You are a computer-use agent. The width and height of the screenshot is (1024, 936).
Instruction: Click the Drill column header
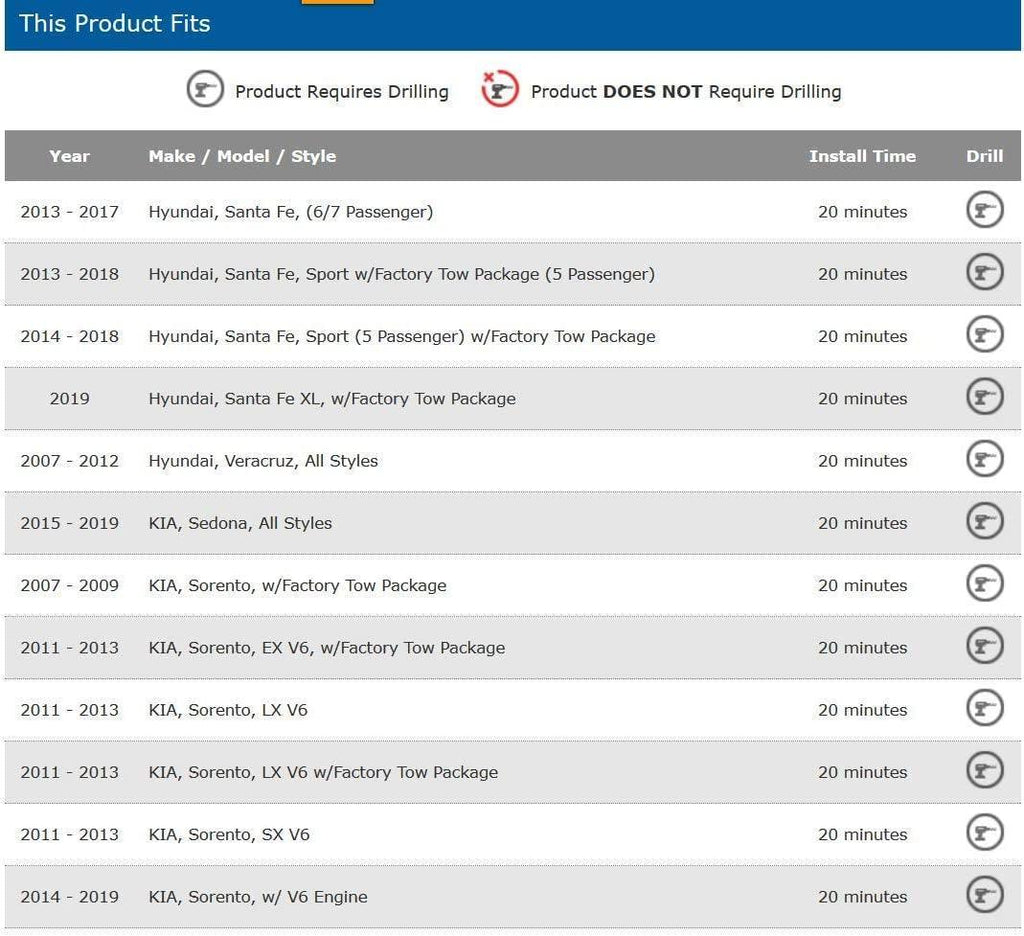[984, 156]
